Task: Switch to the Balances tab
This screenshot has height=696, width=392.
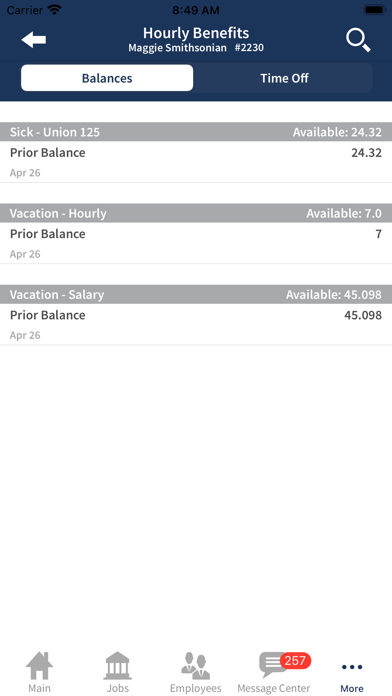Action: [x=107, y=78]
